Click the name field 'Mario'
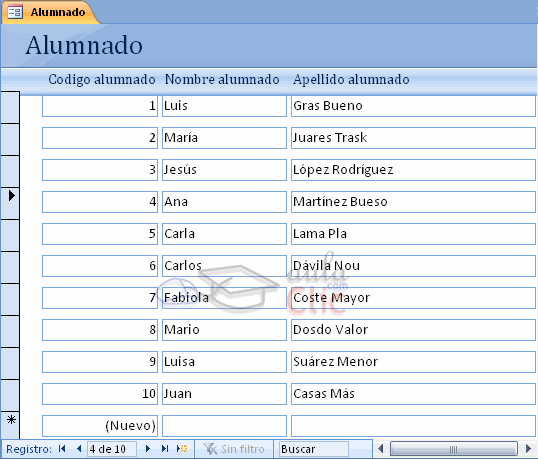Screen dimensions: 538x459 tap(224, 330)
